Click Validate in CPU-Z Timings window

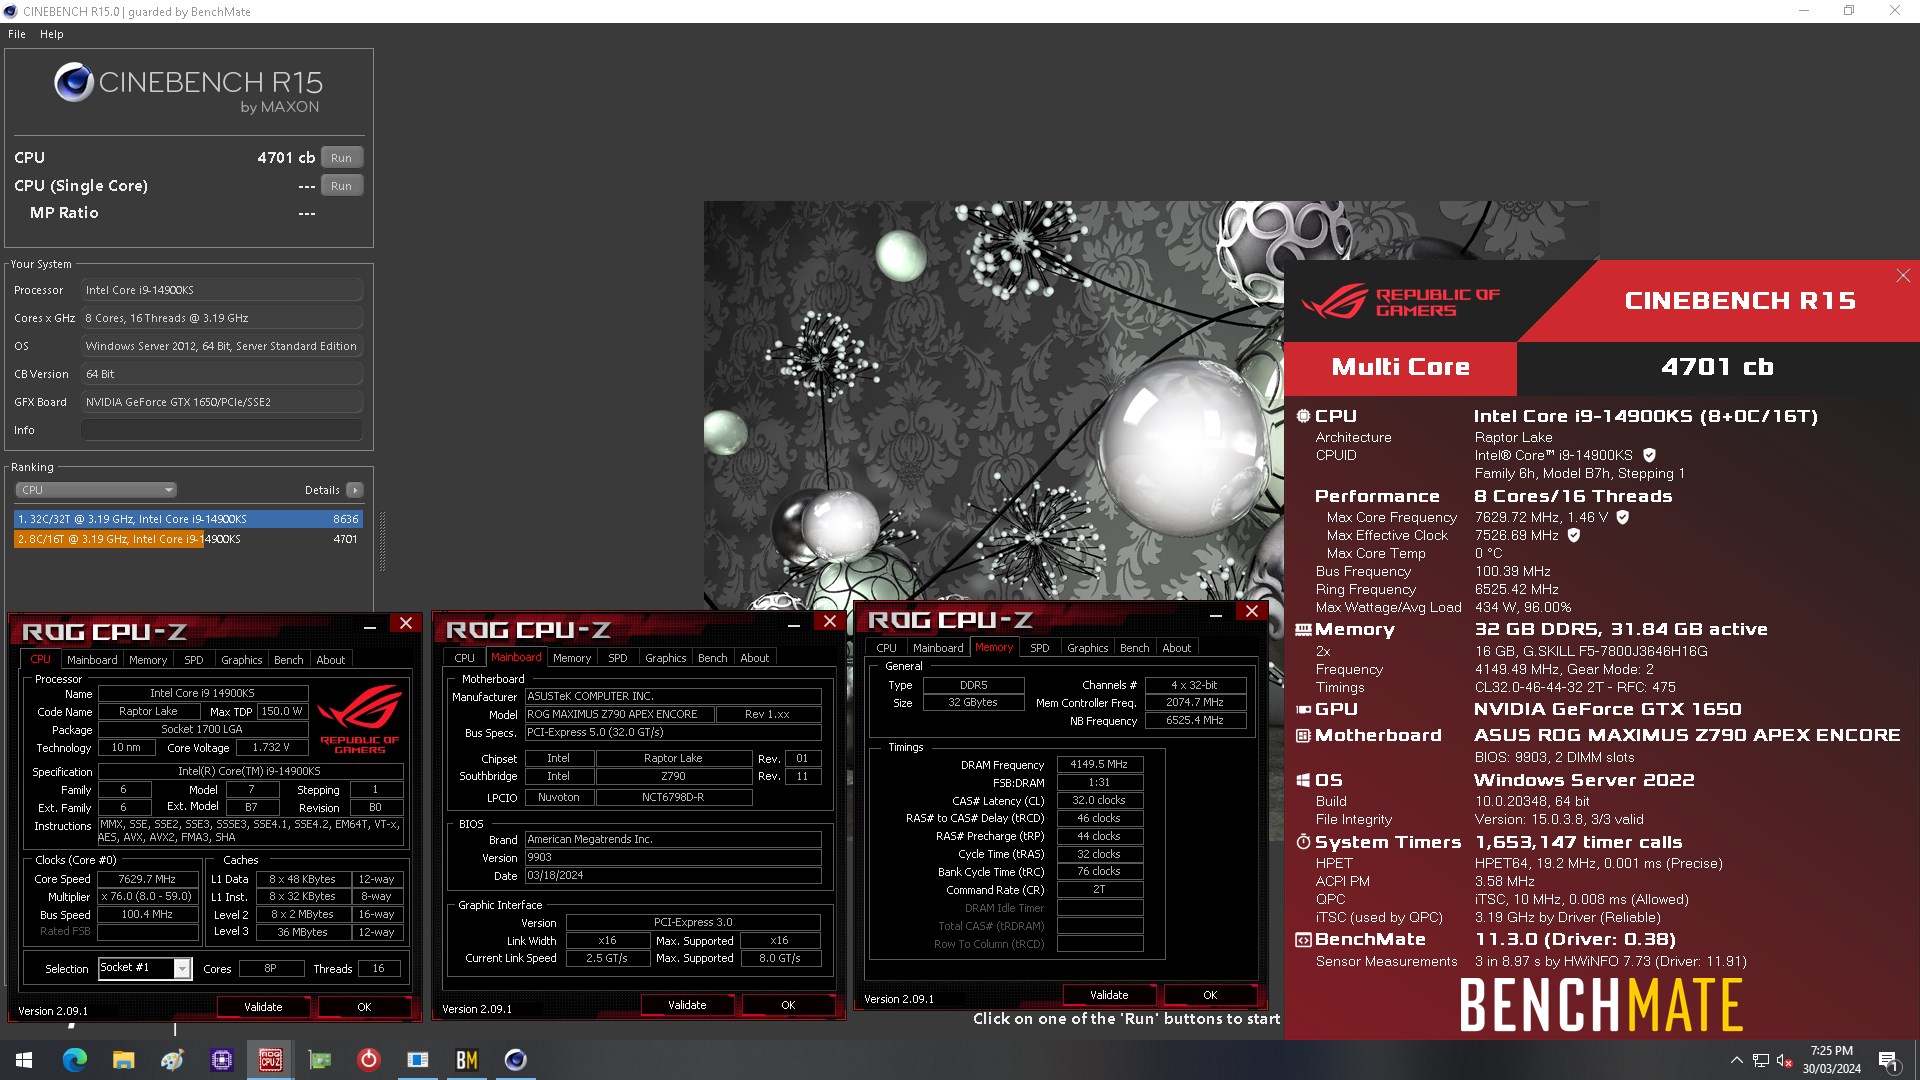pyautogui.click(x=1109, y=995)
